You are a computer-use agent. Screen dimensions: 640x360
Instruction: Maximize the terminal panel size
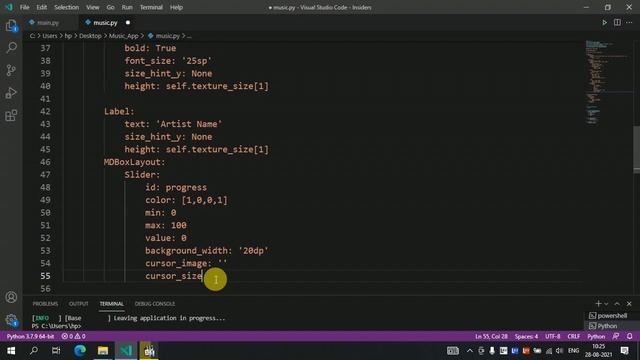pos(617,304)
